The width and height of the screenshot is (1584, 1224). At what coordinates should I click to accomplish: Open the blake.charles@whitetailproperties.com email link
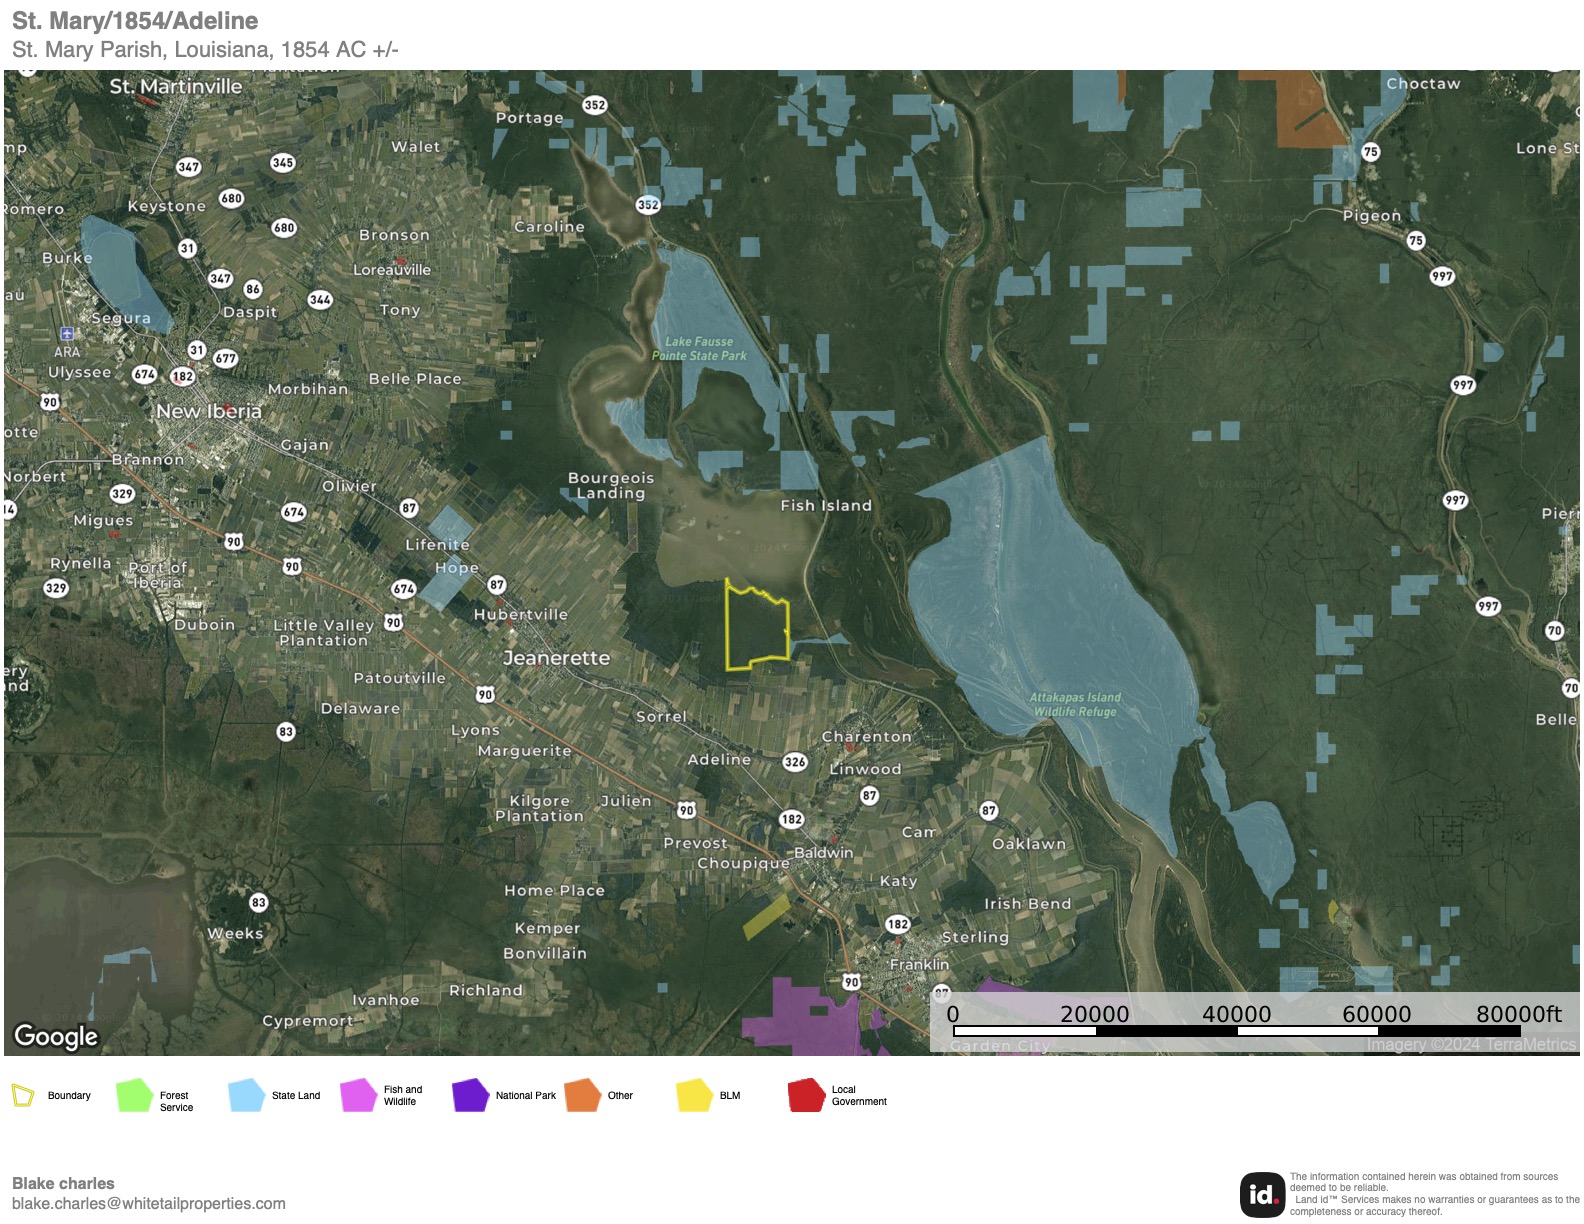click(x=149, y=1204)
